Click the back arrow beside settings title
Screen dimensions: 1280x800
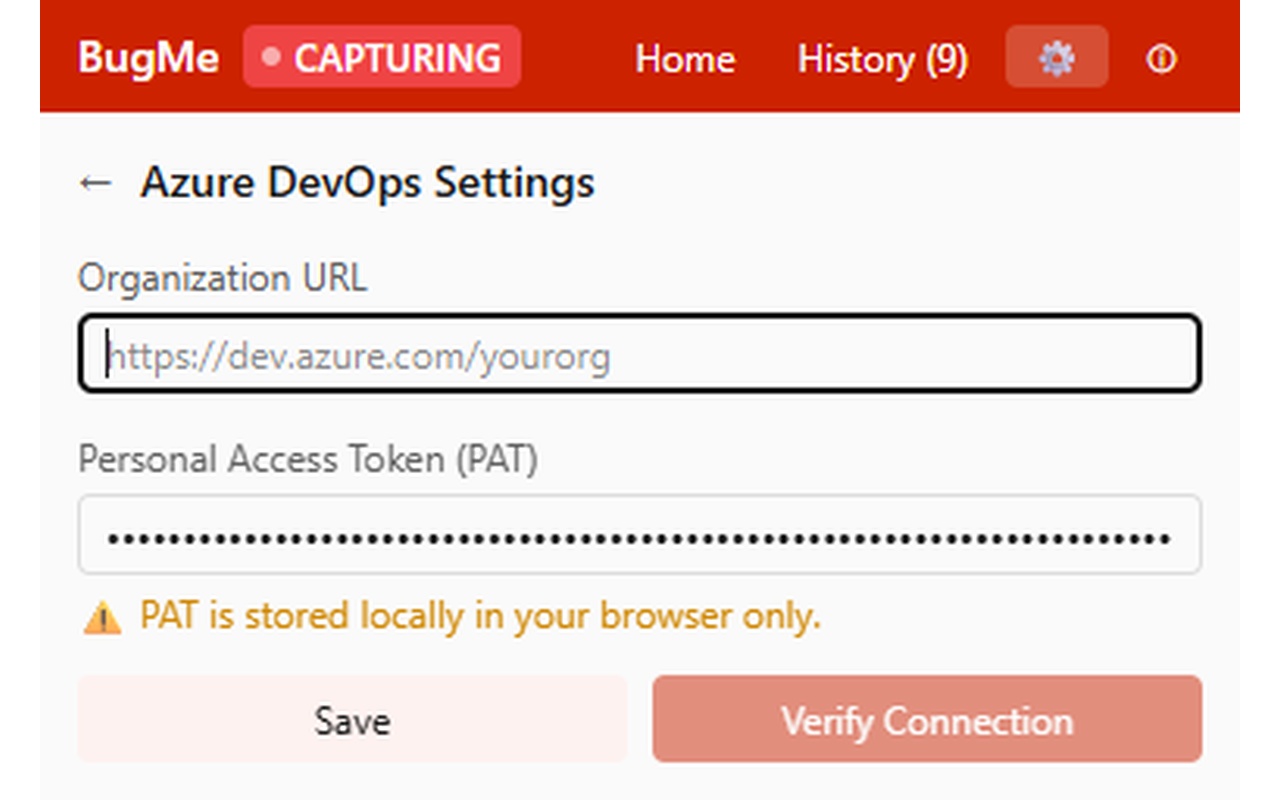pyautogui.click(x=94, y=182)
